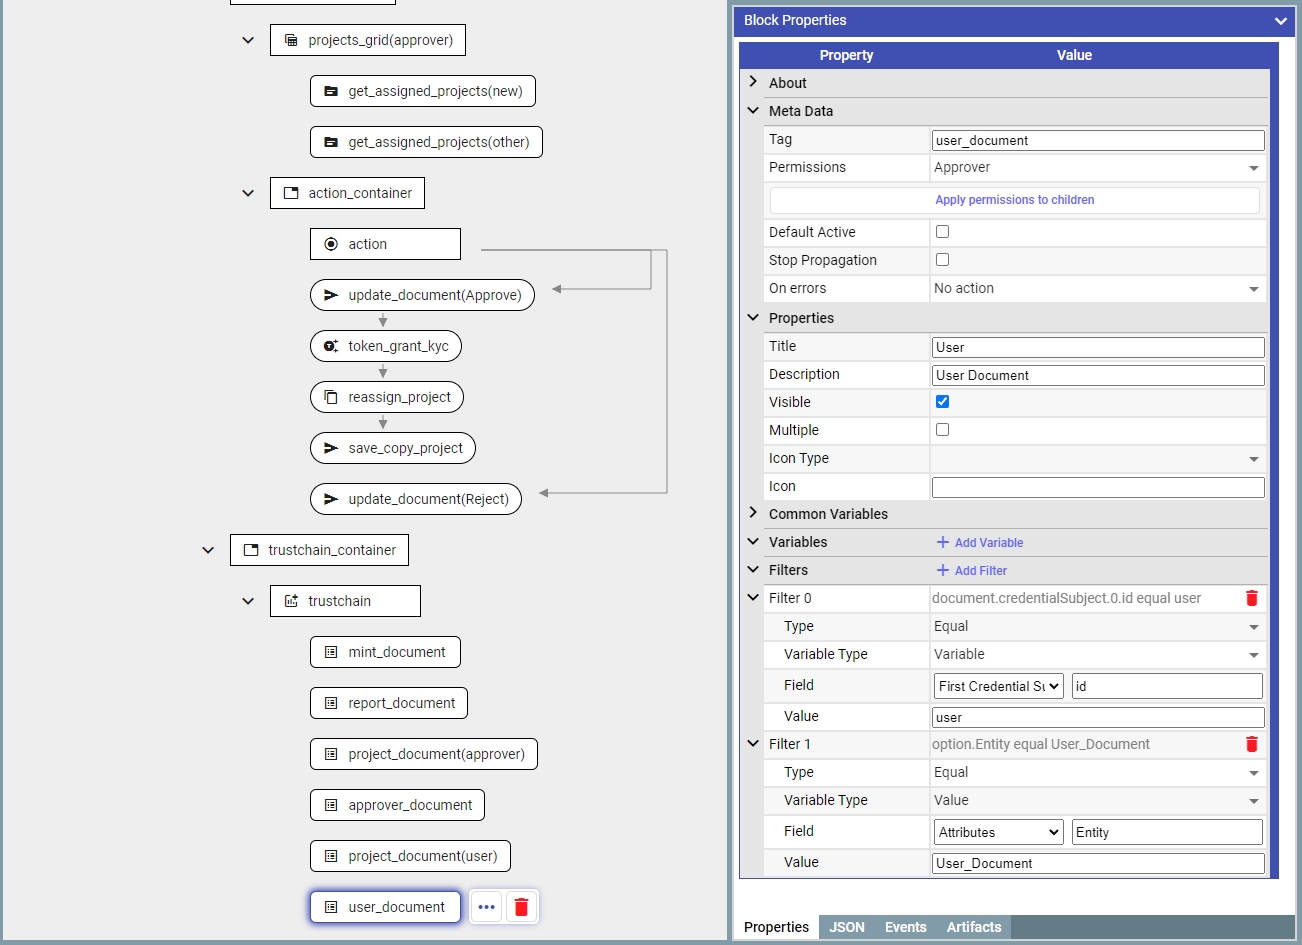Click the reassign_project copy icon

[x=331, y=397]
